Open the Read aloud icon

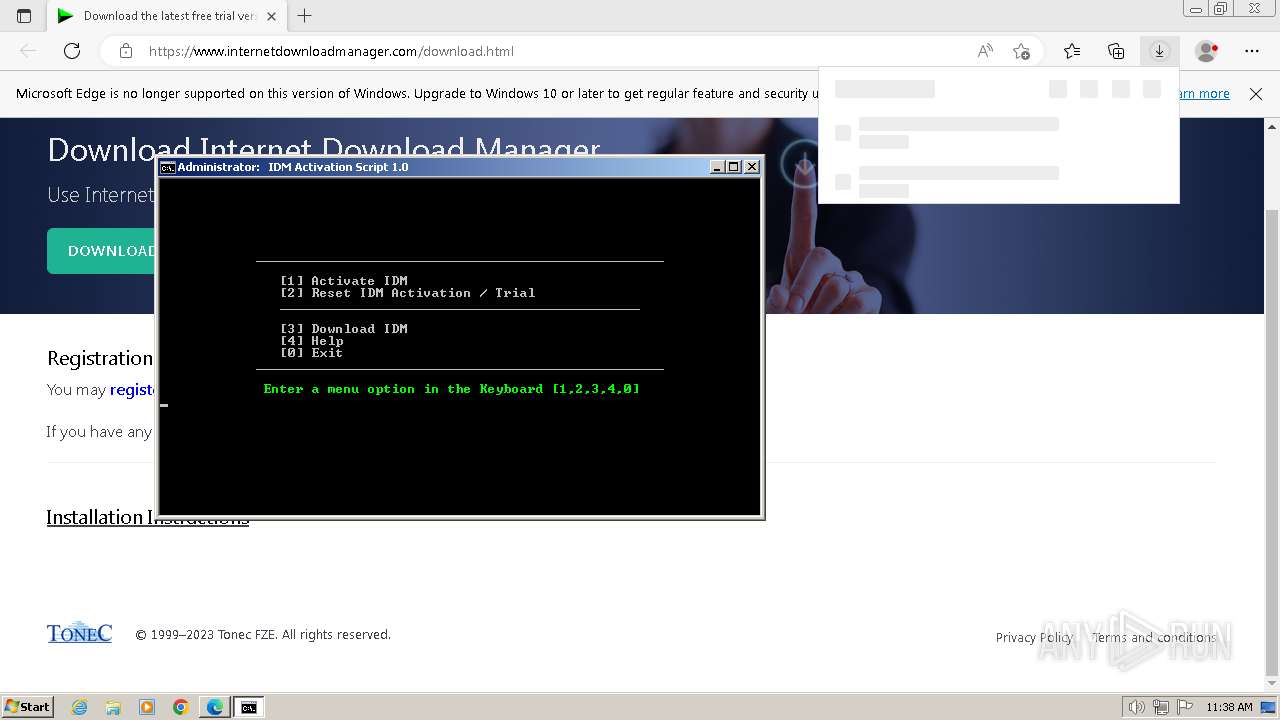[985, 51]
